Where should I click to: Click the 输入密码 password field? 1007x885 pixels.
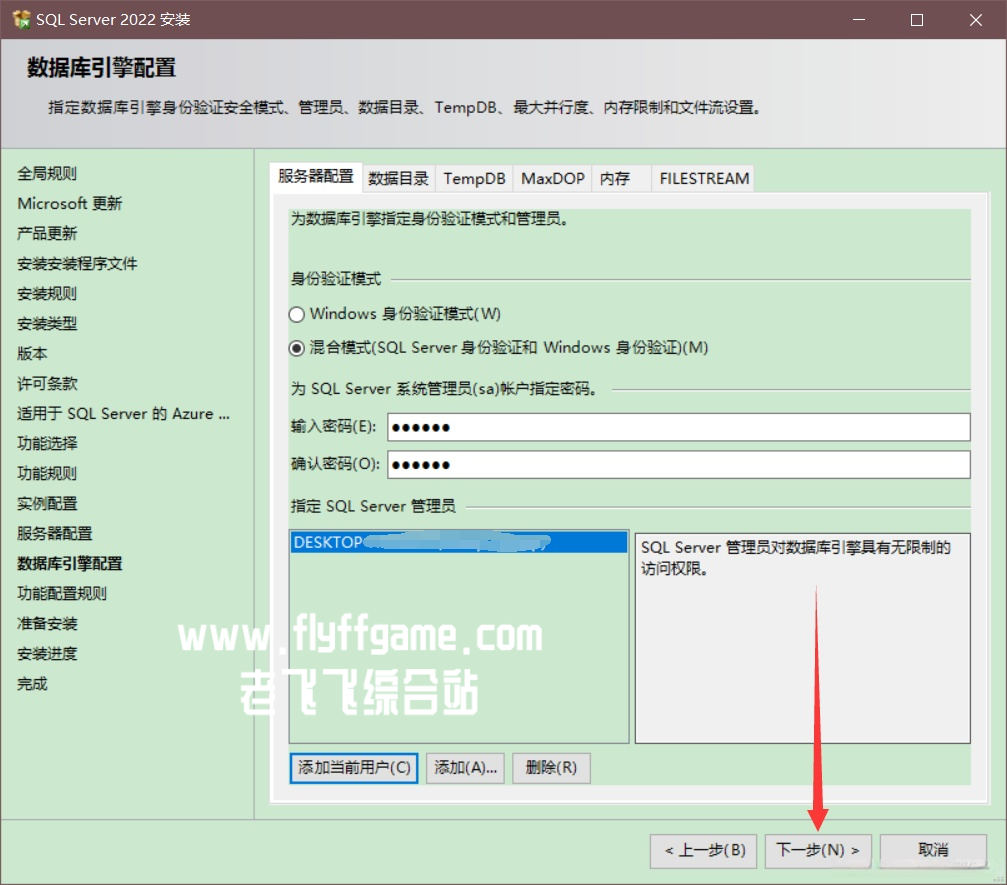(678, 427)
